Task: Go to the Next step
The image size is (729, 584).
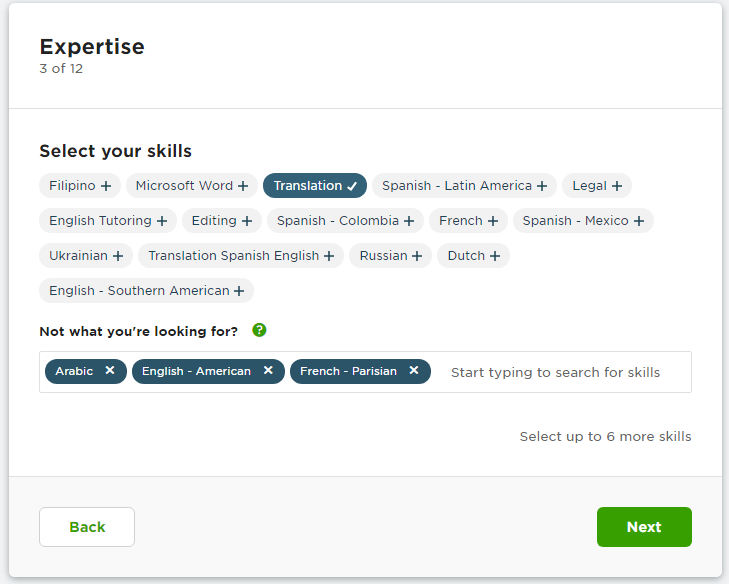Action: 644,527
